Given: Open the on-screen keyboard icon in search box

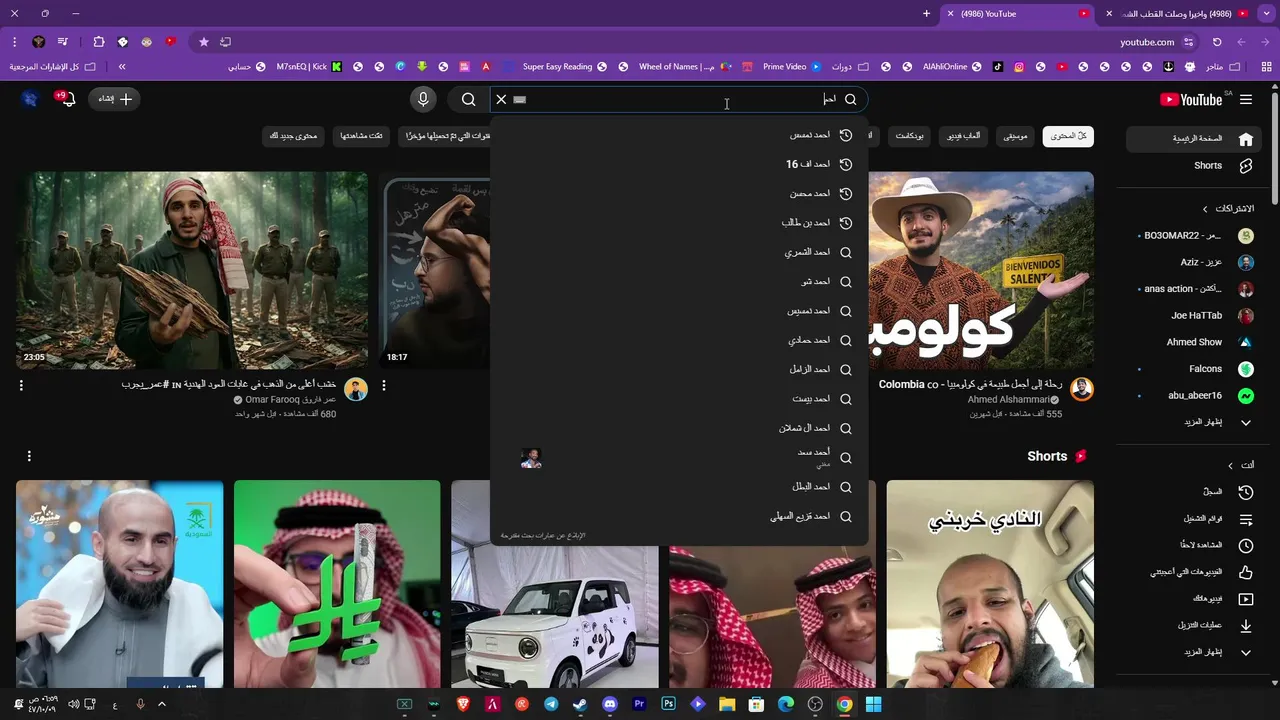Looking at the screenshot, I should 519,99.
